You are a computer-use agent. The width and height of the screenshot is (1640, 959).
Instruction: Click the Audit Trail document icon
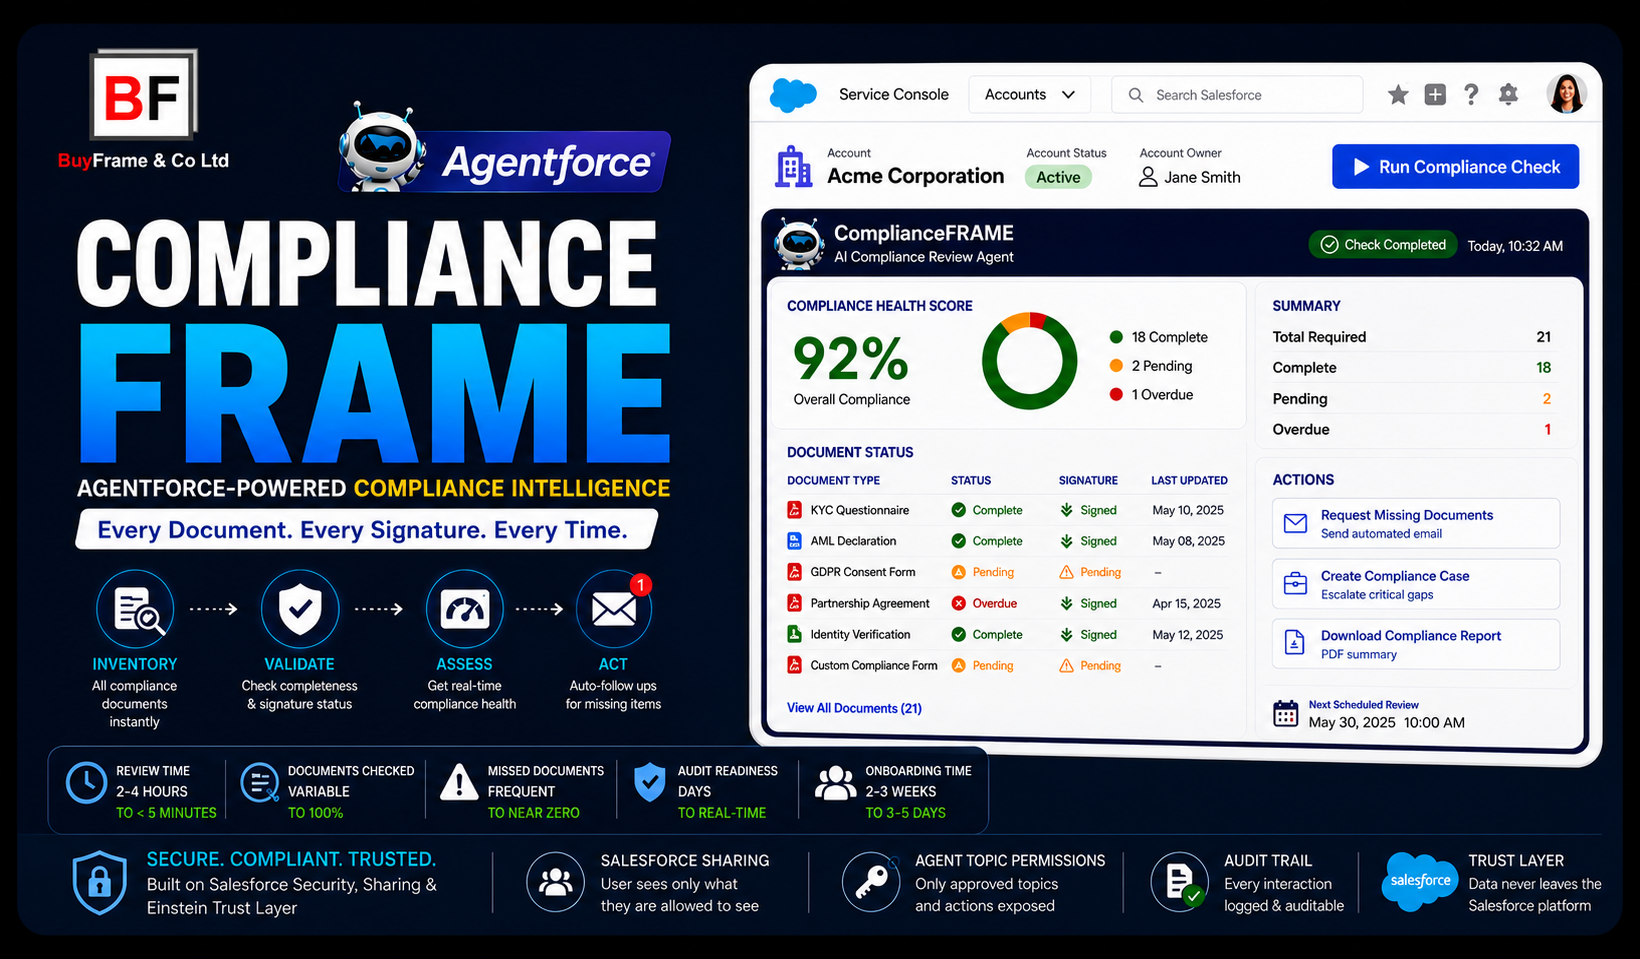1180,882
